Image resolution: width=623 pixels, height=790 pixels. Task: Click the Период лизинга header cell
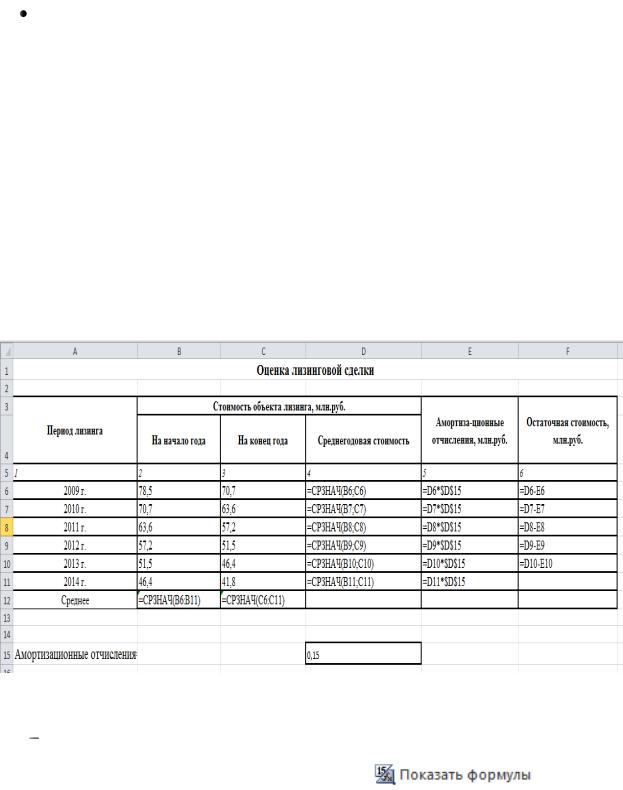click(75, 430)
